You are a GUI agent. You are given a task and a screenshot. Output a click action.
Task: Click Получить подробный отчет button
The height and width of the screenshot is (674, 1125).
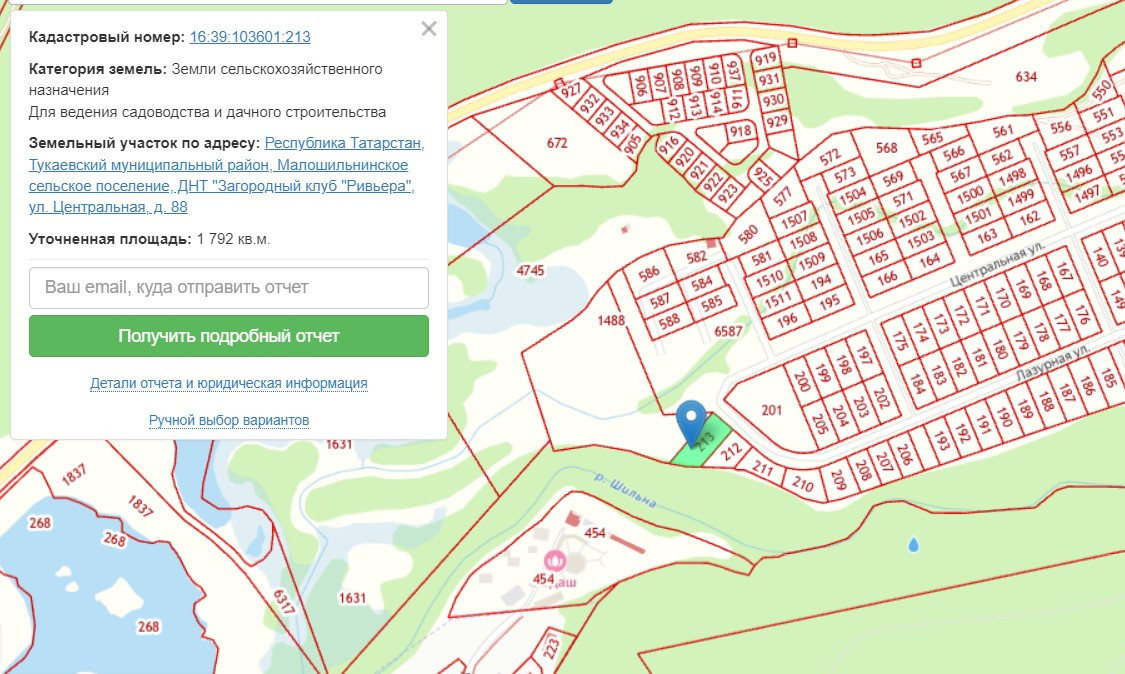tap(229, 336)
